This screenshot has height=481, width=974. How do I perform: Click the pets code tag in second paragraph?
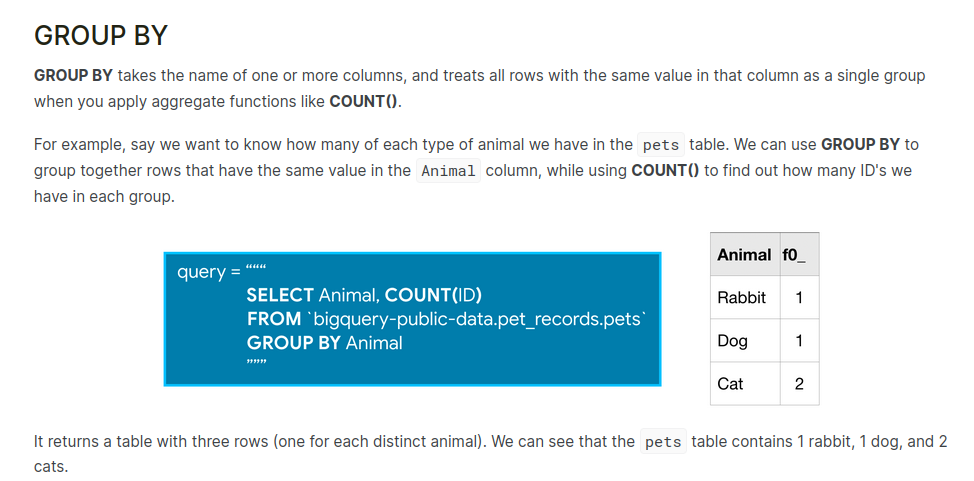click(661, 144)
